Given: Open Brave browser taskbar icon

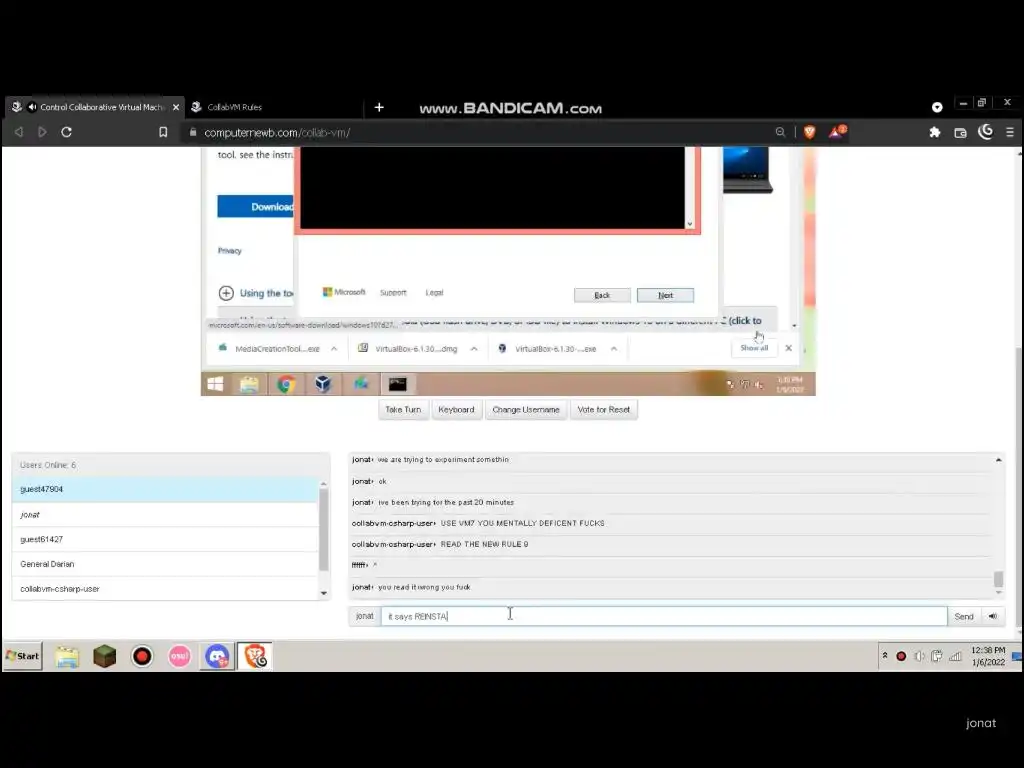Looking at the screenshot, I should [255, 656].
